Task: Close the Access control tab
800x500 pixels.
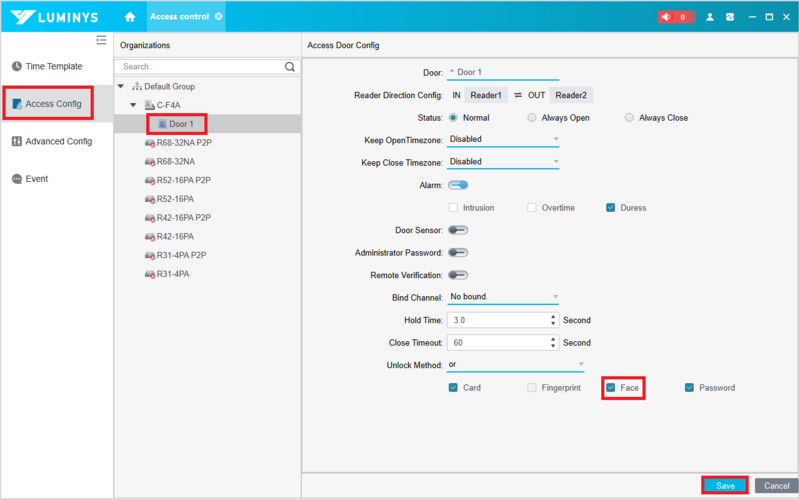Action: pos(219,16)
